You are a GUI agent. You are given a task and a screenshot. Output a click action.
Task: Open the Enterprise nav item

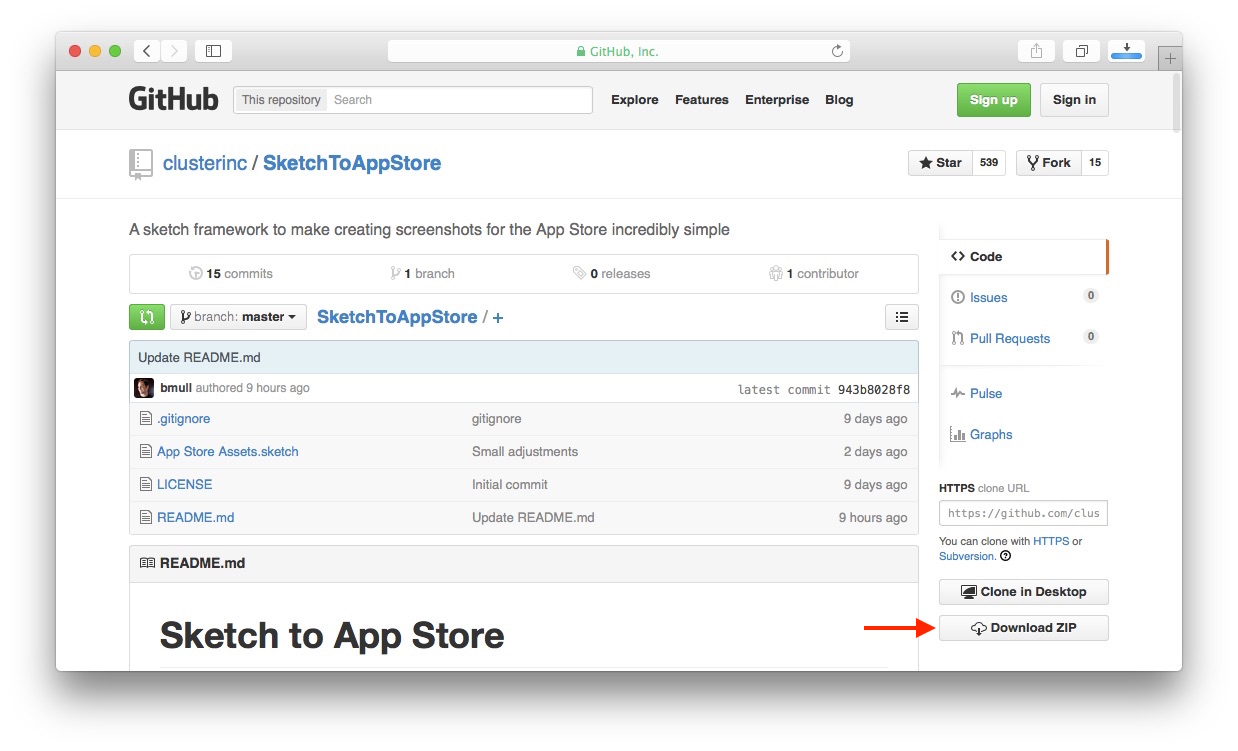click(777, 100)
